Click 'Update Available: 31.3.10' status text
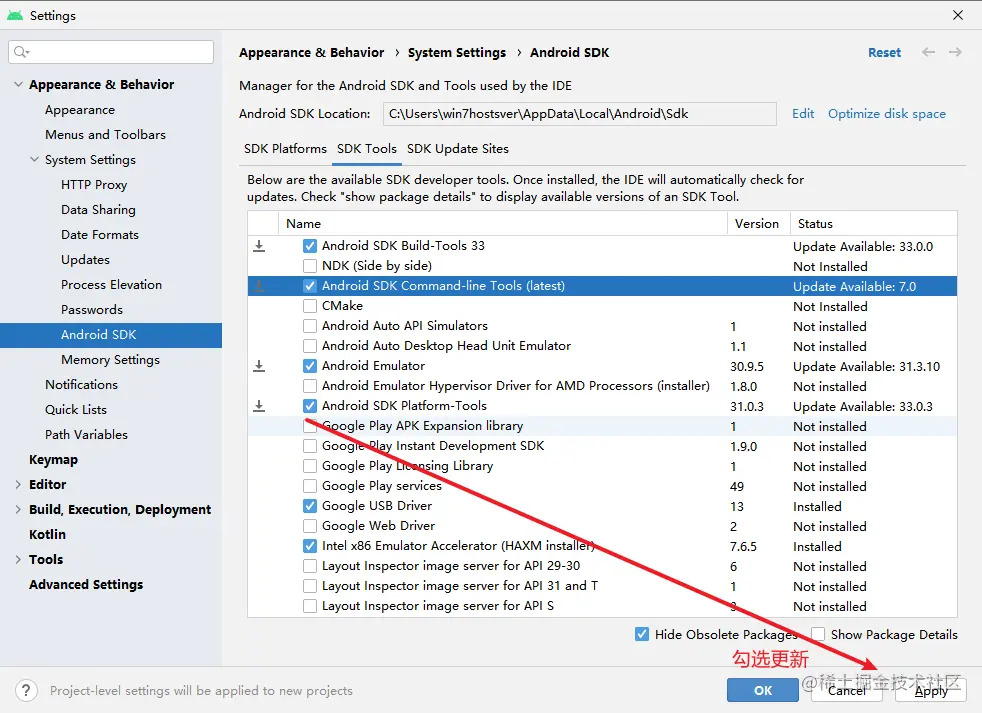 tap(866, 367)
